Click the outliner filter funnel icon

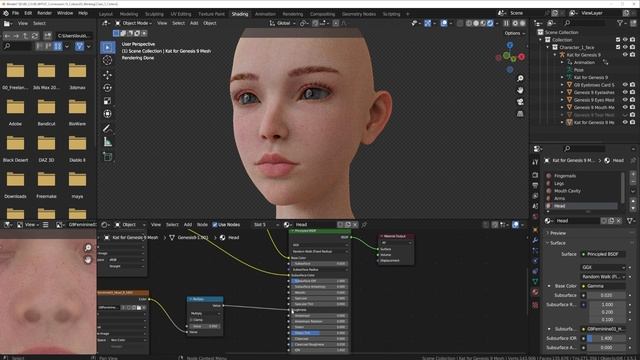[x=620, y=23]
